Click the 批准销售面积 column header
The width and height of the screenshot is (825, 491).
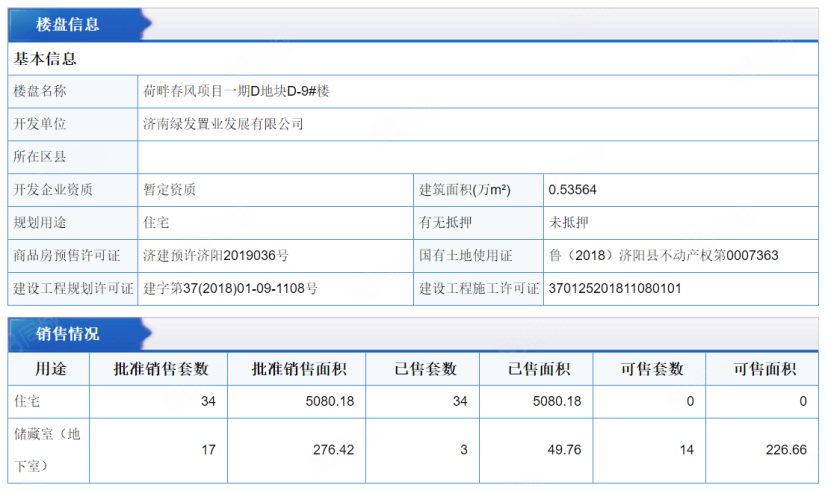coord(299,369)
